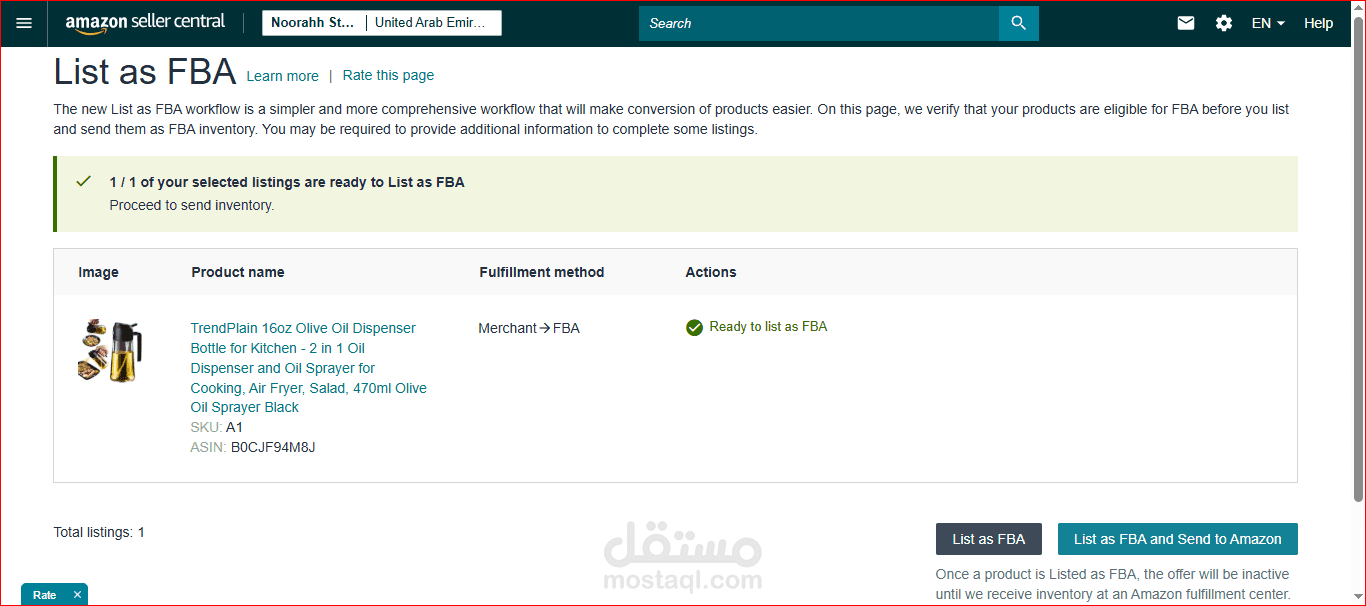Open the Noorahh store account switcher
The height and width of the screenshot is (606, 1366).
click(313, 23)
